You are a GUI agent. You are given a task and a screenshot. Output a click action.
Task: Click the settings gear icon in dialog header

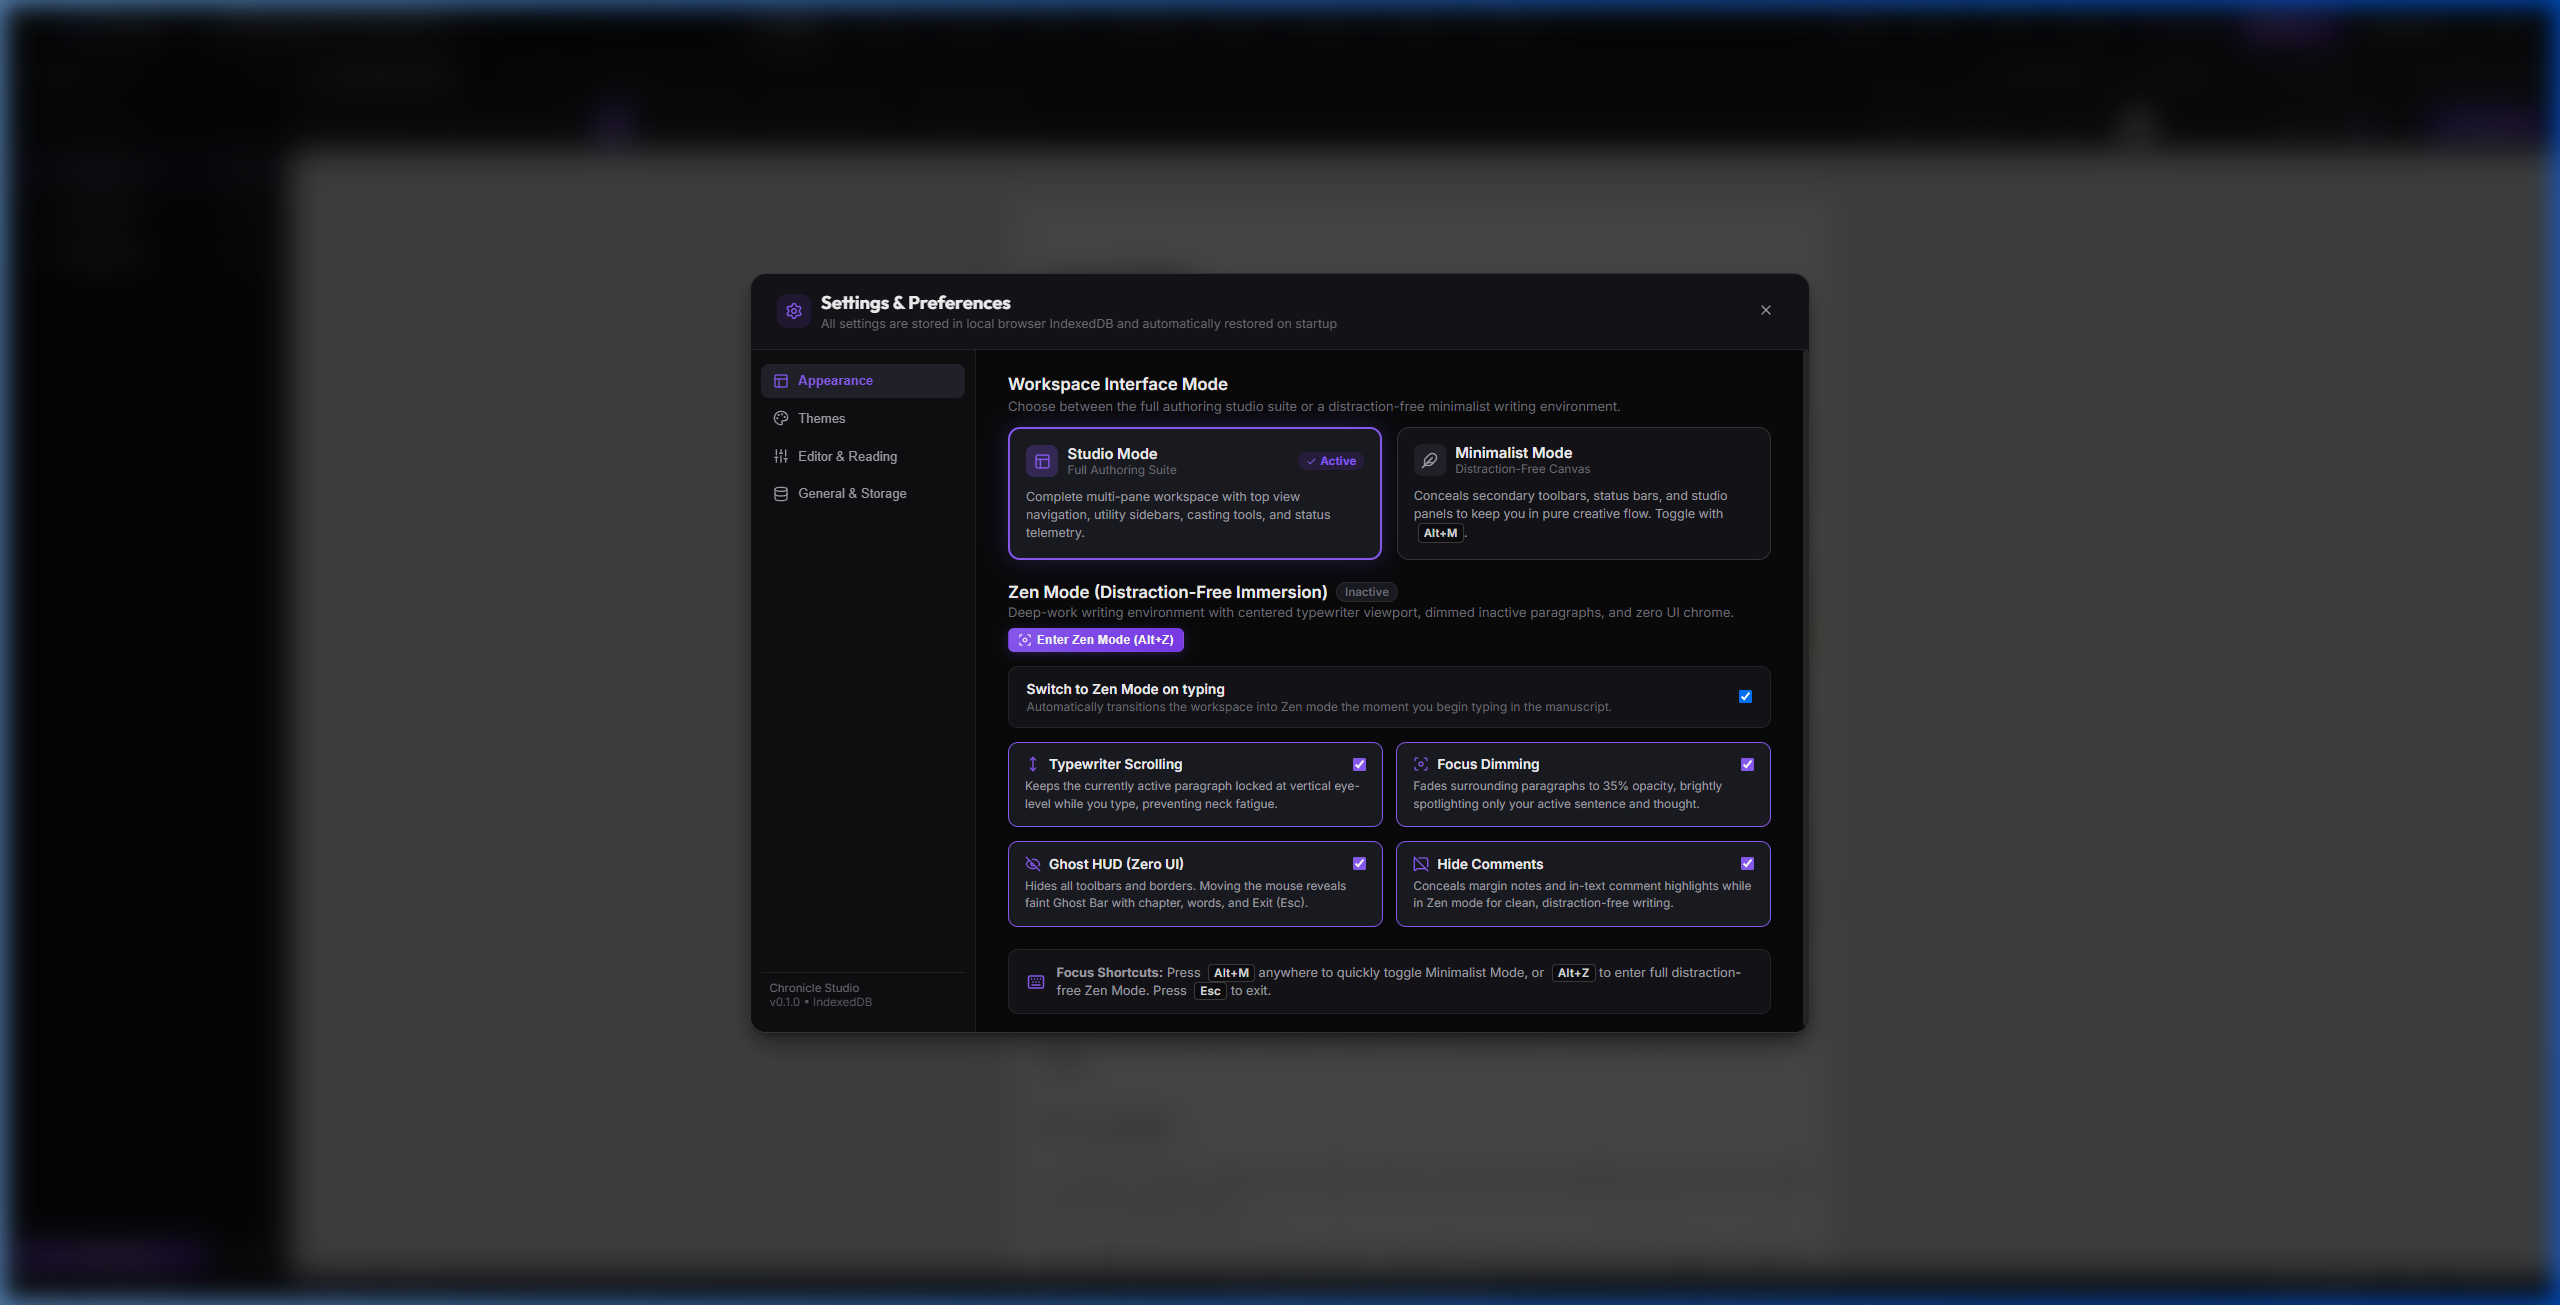[794, 311]
